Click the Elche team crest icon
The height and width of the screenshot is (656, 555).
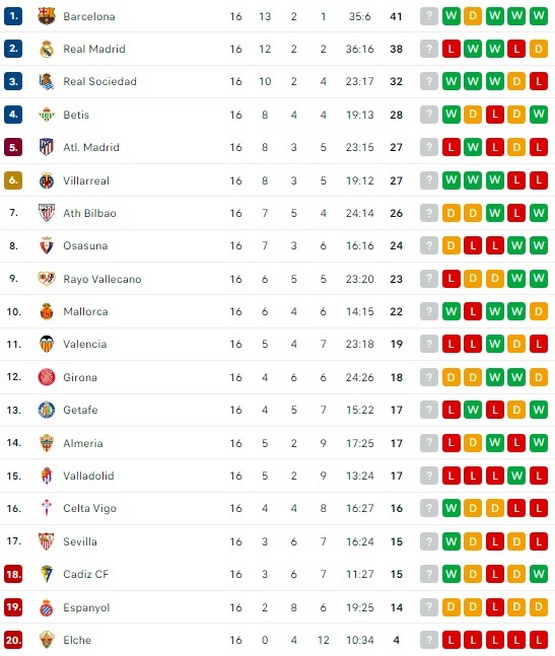pyautogui.click(x=46, y=640)
